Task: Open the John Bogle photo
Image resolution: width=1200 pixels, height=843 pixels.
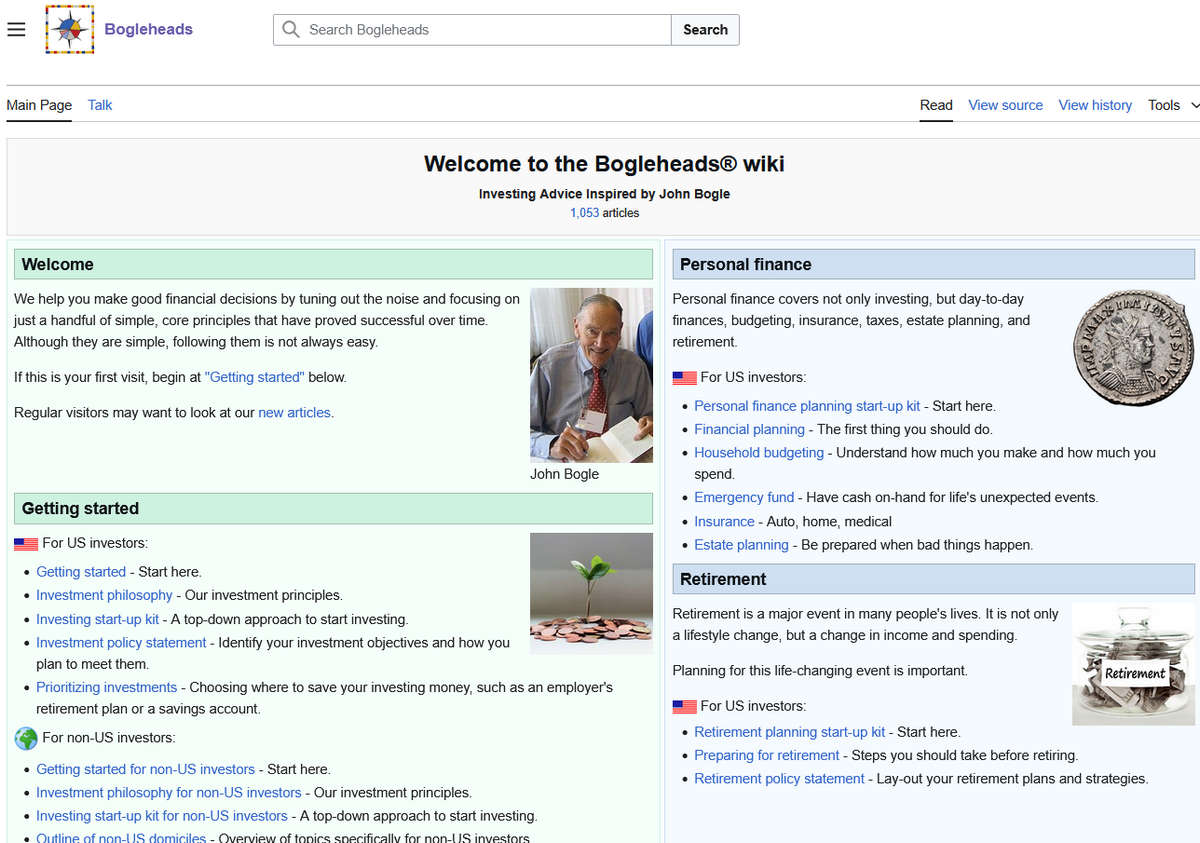Action: click(x=591, y=375)
